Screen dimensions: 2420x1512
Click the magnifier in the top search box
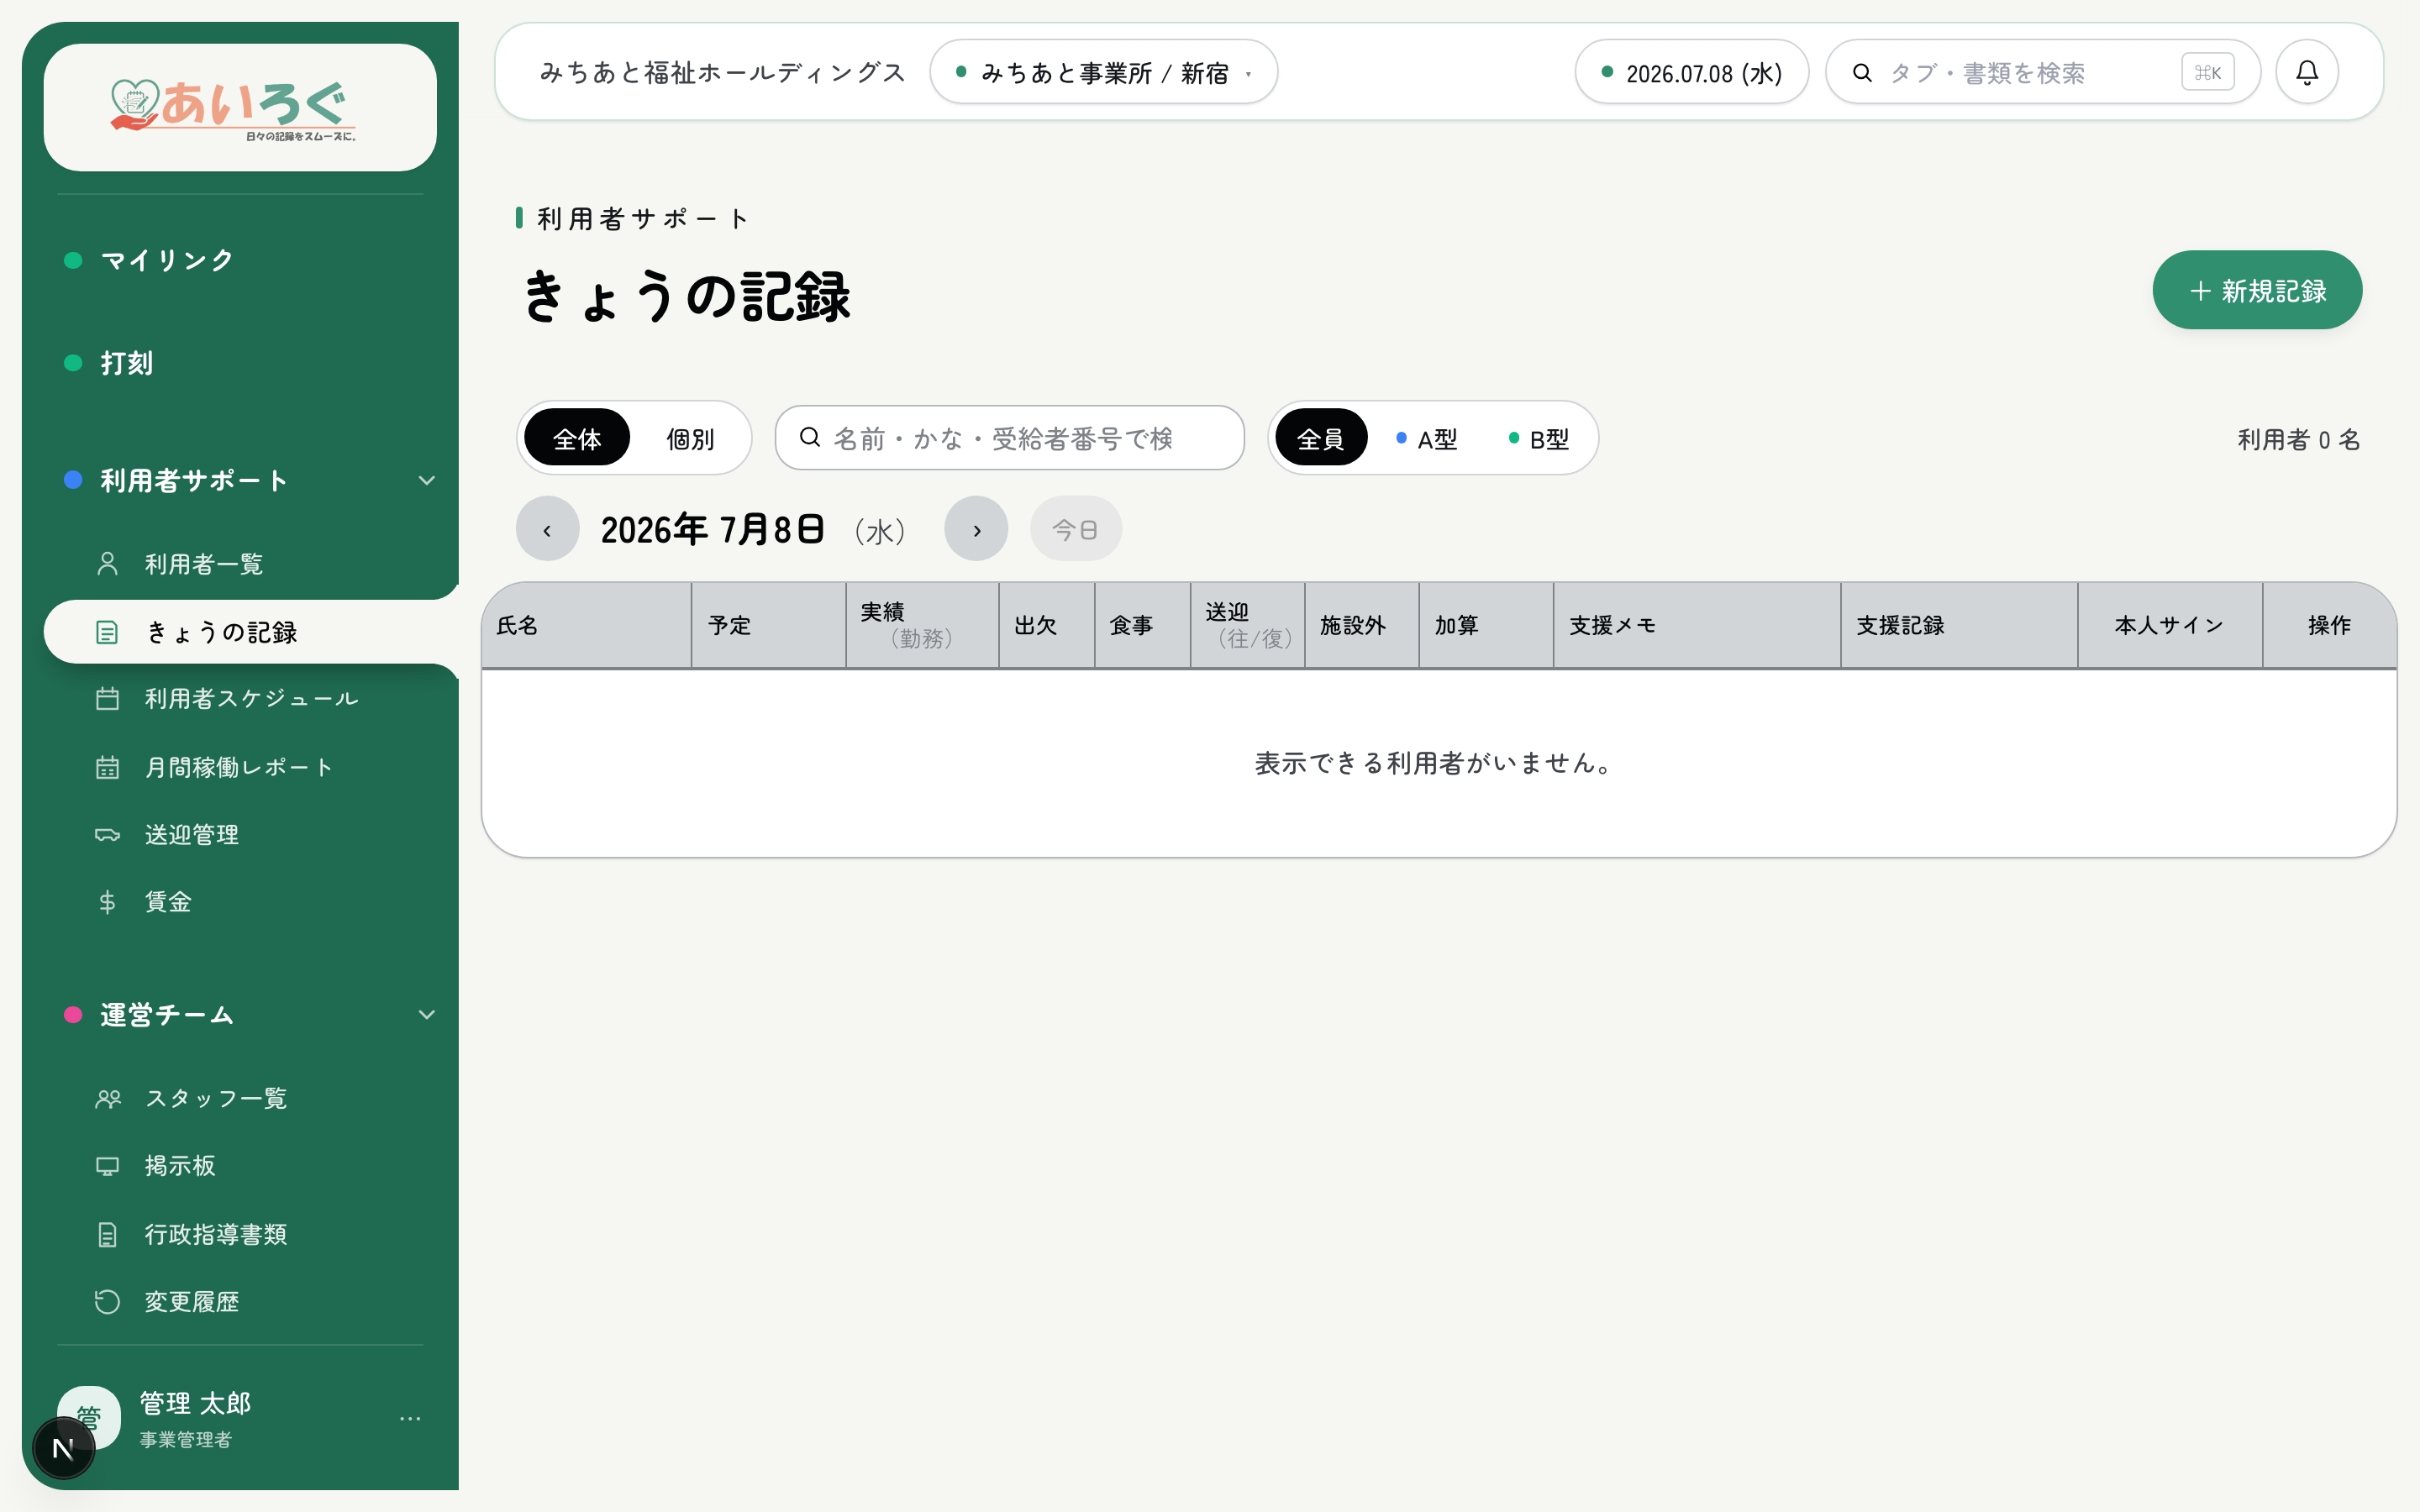pyautogui.click(x=1862, y=72)
